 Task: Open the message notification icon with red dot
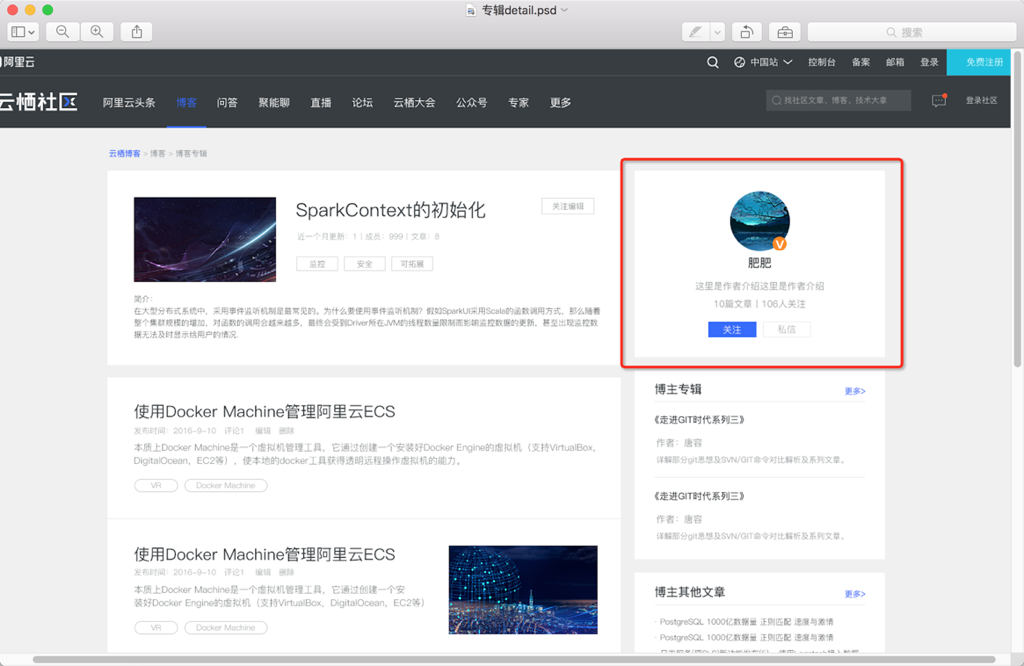point(938,100)
